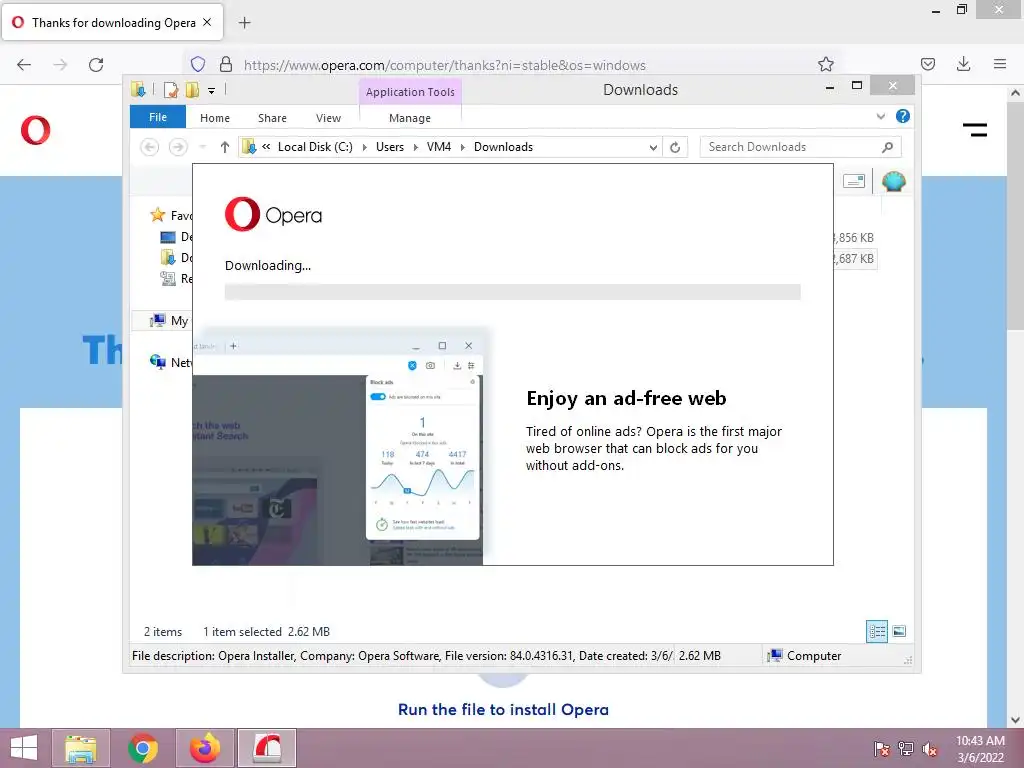The width and height of the screenshot is (1024, 768).
Task: Close the 'Thanks for downloading Opera' tab
Action: 207,22
